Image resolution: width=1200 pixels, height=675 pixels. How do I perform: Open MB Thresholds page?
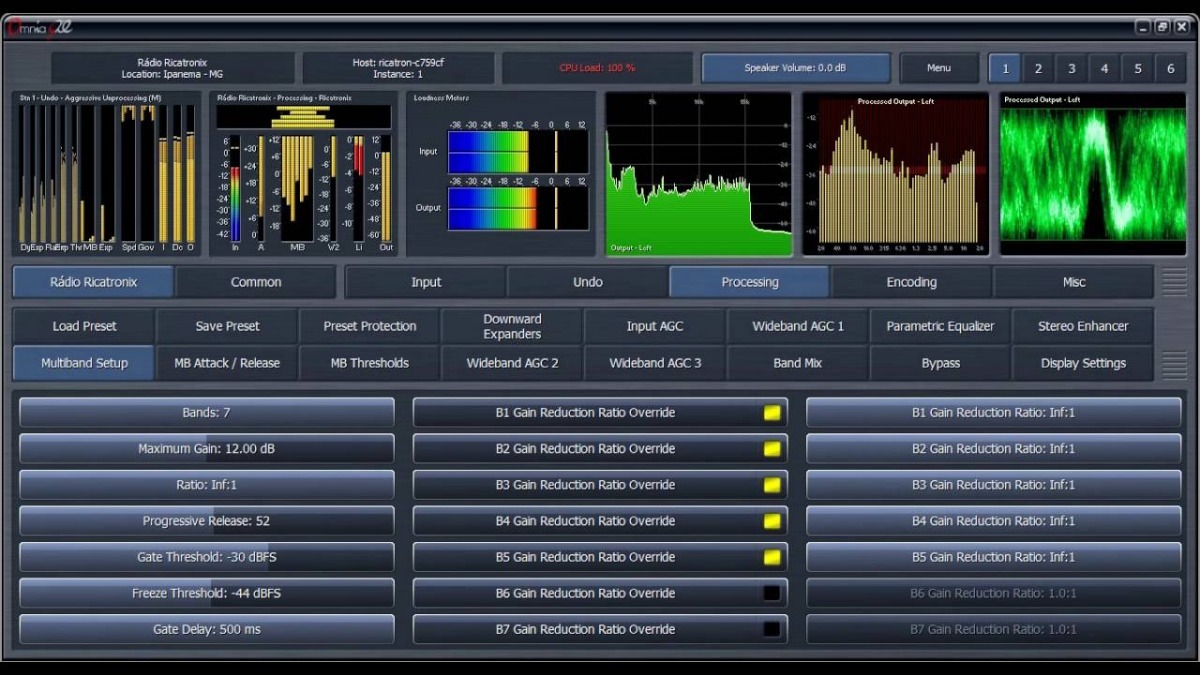click(x=370, y=363)
